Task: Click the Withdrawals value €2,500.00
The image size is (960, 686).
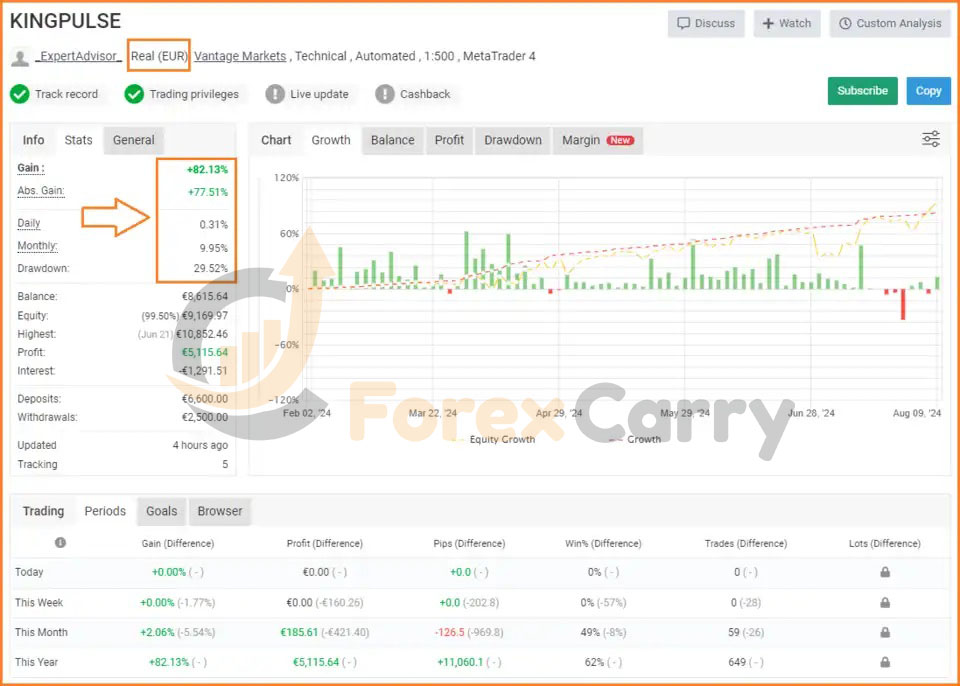Action: tap(204, 417)
